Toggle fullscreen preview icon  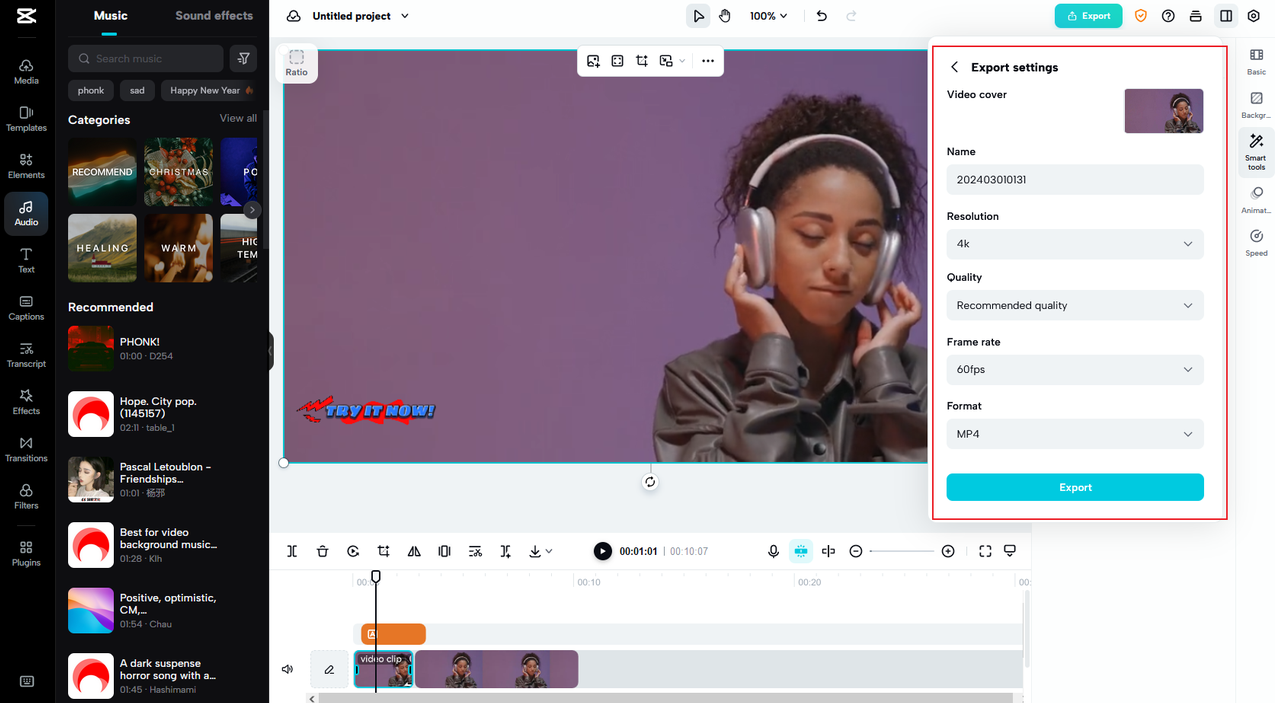point(985,551)
